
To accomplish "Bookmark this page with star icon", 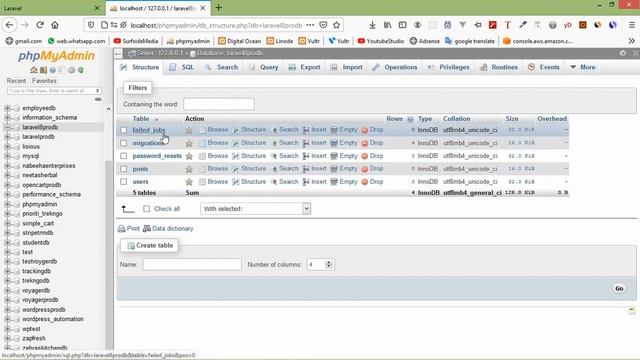I will [x=336, y=25].
